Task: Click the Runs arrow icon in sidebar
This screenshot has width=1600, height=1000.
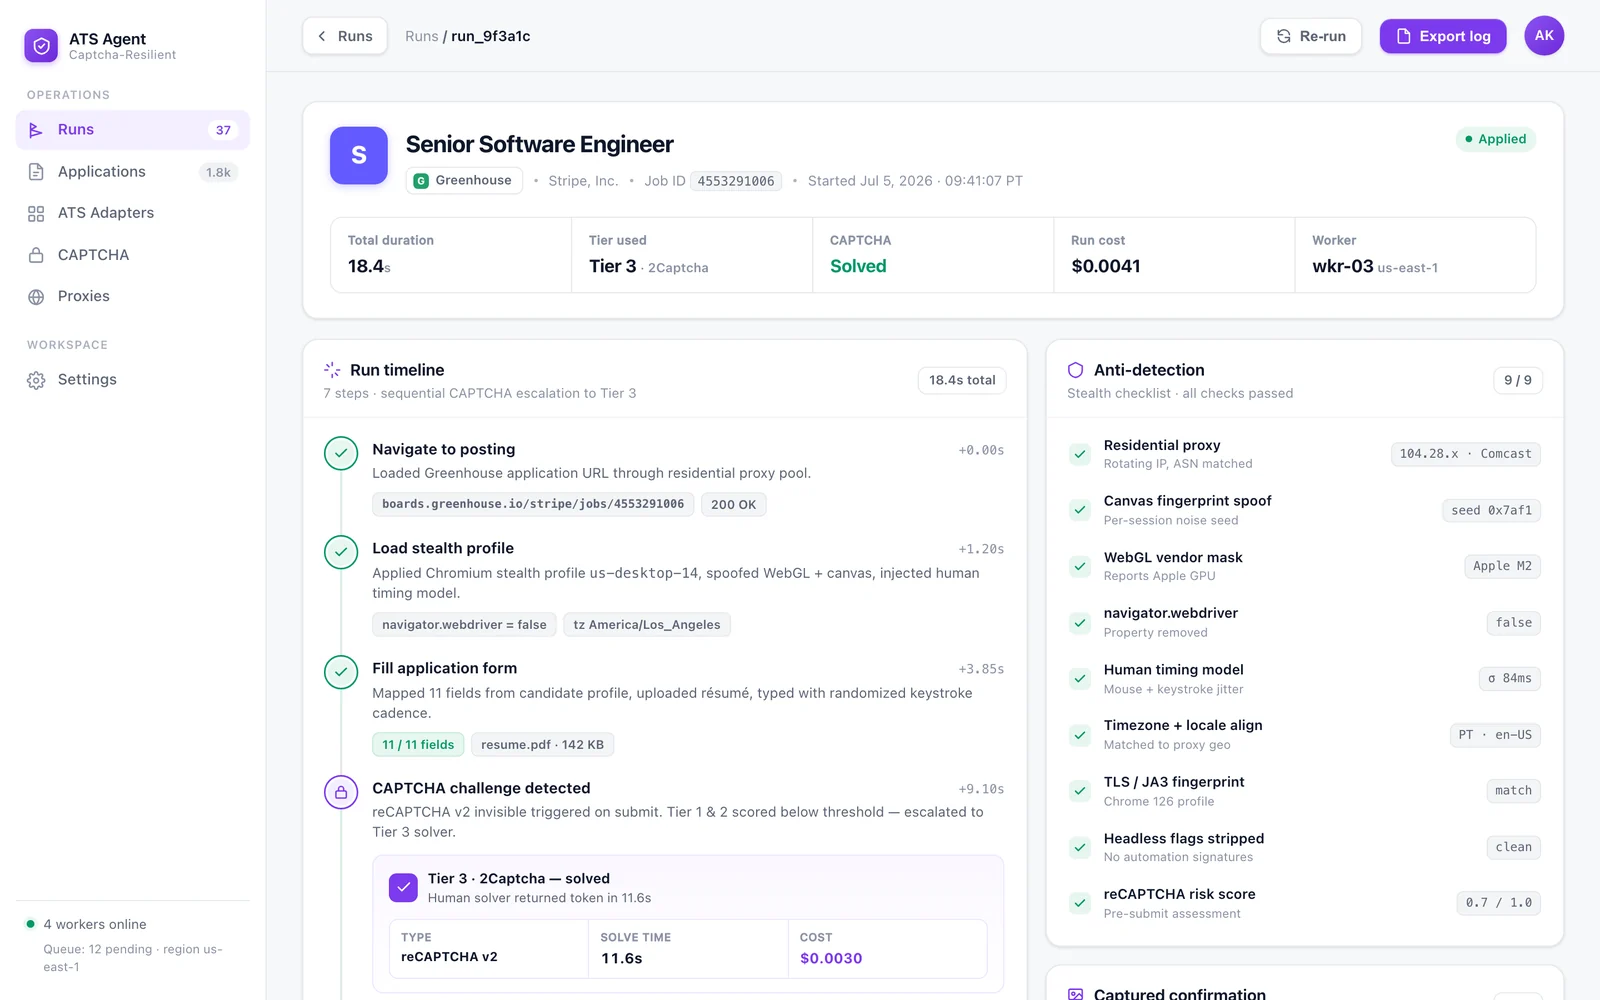Action: tap(36, 130)
